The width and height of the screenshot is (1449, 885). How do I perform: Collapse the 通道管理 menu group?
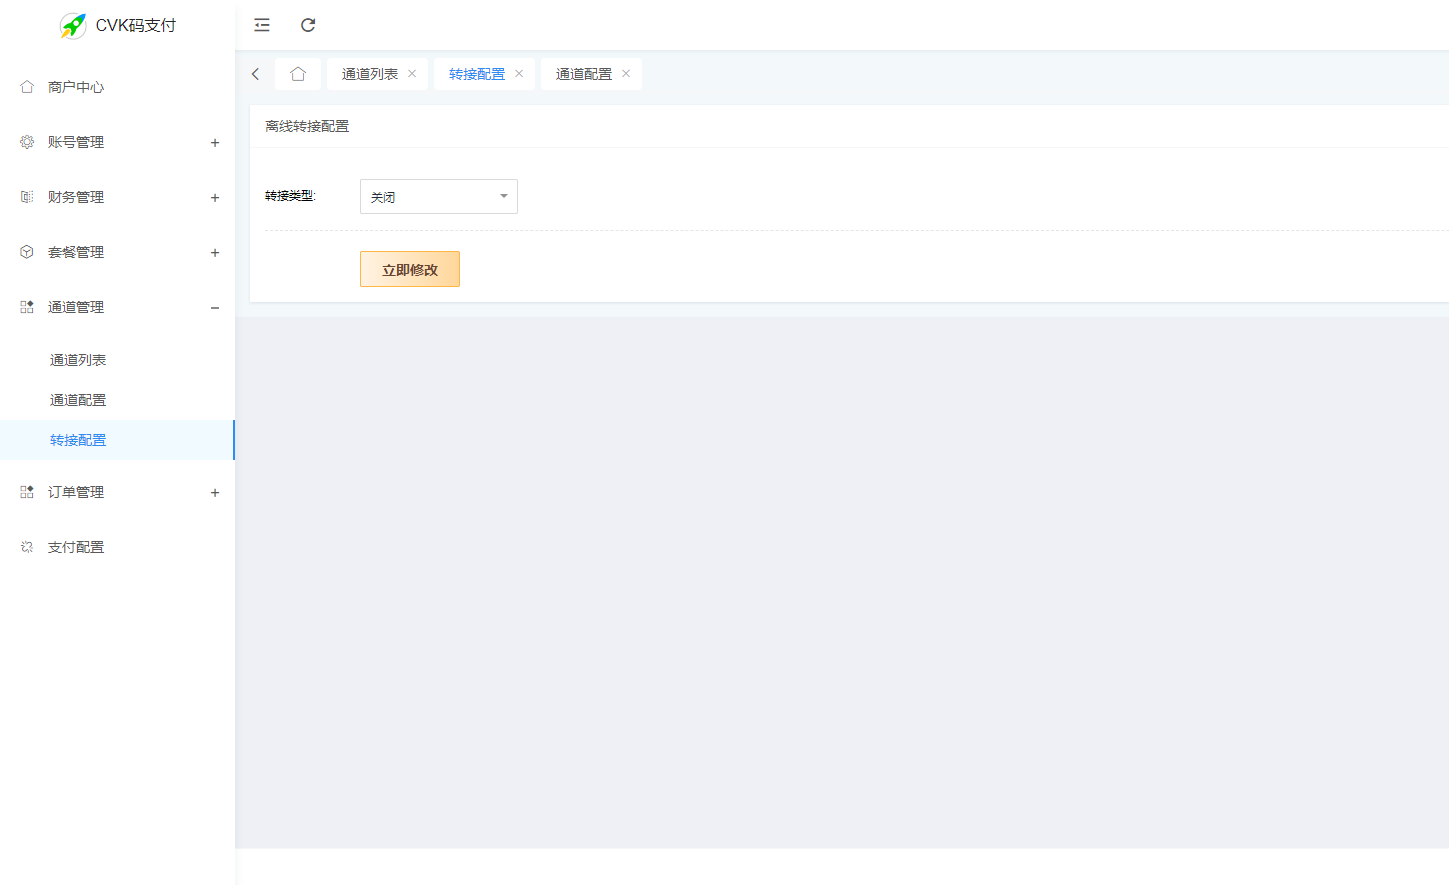[215, 308]
